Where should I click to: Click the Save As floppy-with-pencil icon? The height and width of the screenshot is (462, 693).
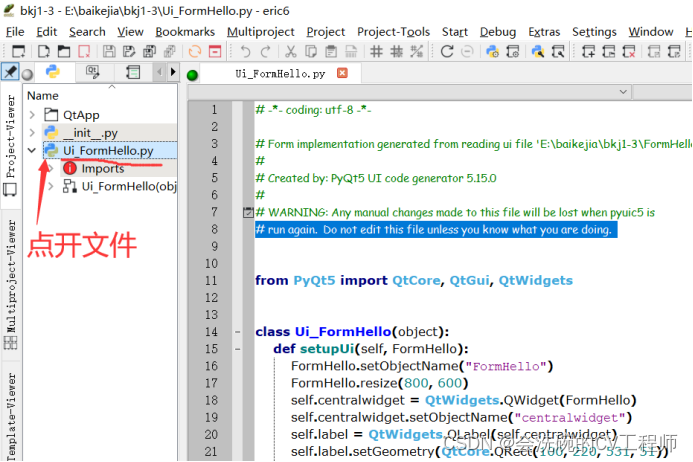pos(129,51)
